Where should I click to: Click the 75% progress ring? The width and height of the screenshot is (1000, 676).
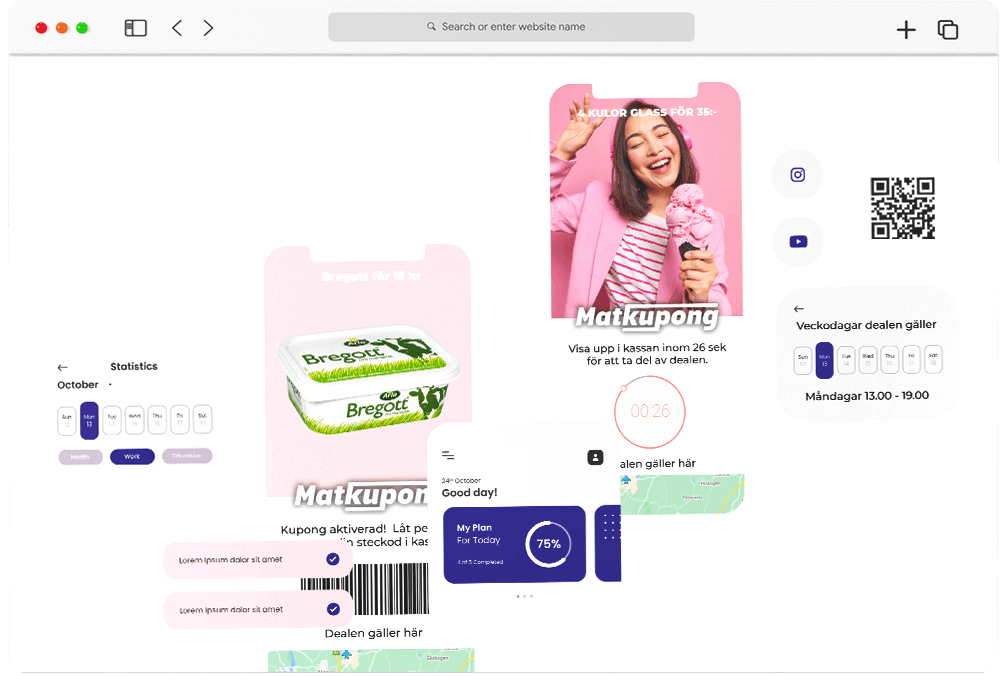pyautogui.click(x=548, y=544)
